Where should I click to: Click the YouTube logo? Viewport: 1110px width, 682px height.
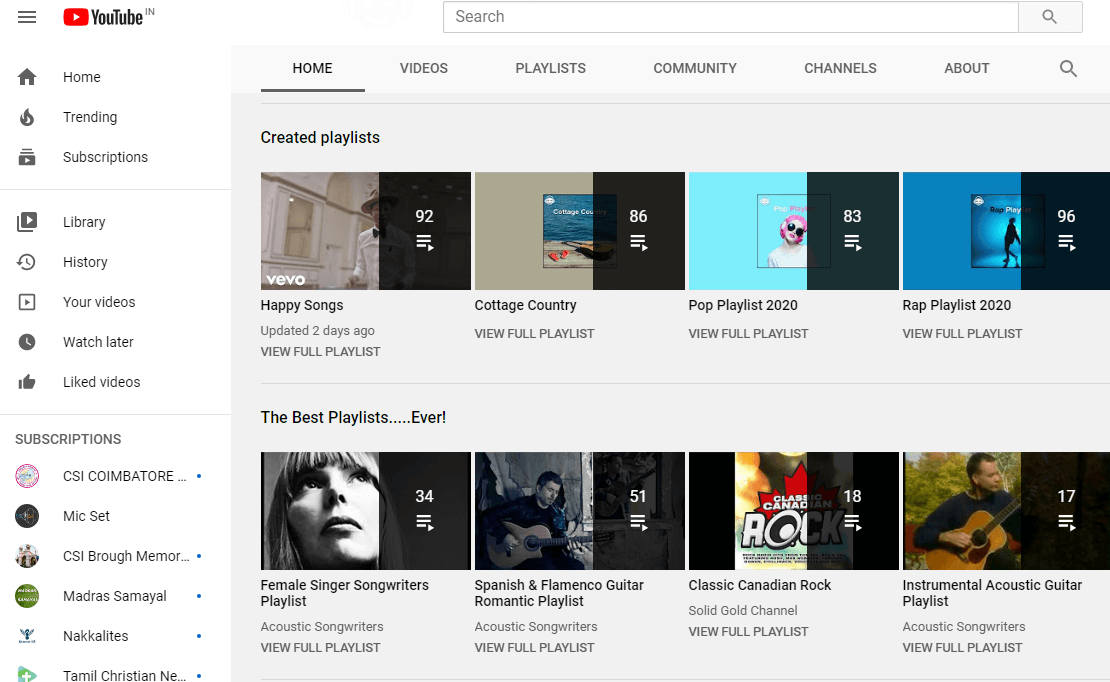point(103,17)
